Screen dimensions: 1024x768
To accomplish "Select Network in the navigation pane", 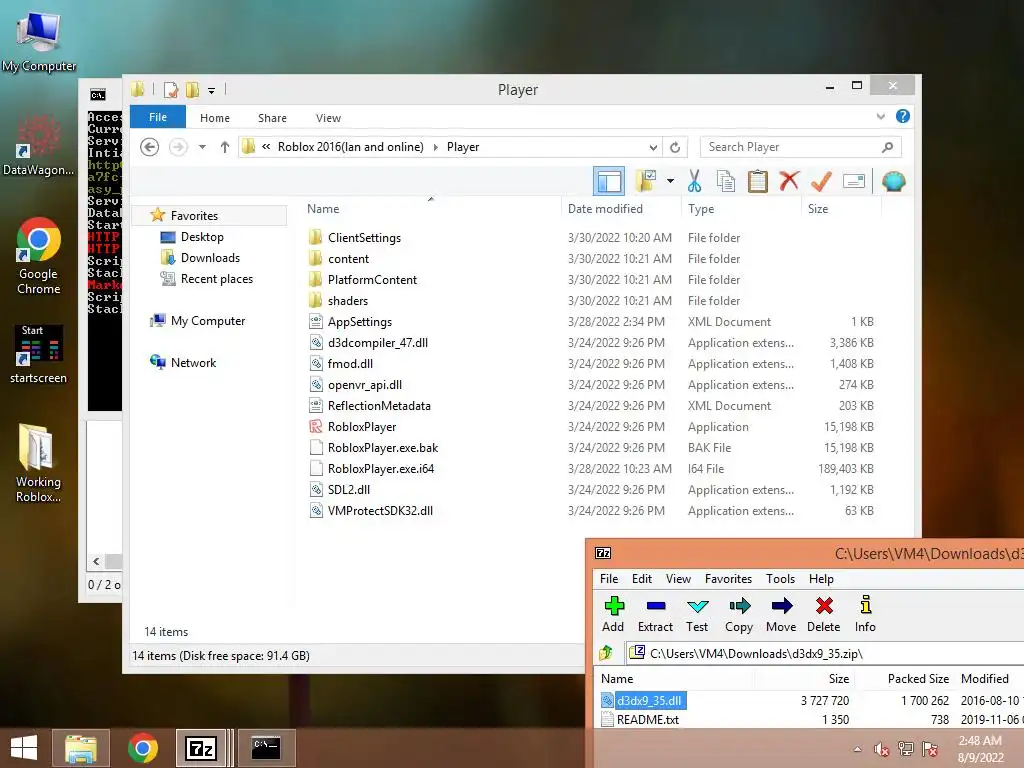I will click(x=193, y=362).
